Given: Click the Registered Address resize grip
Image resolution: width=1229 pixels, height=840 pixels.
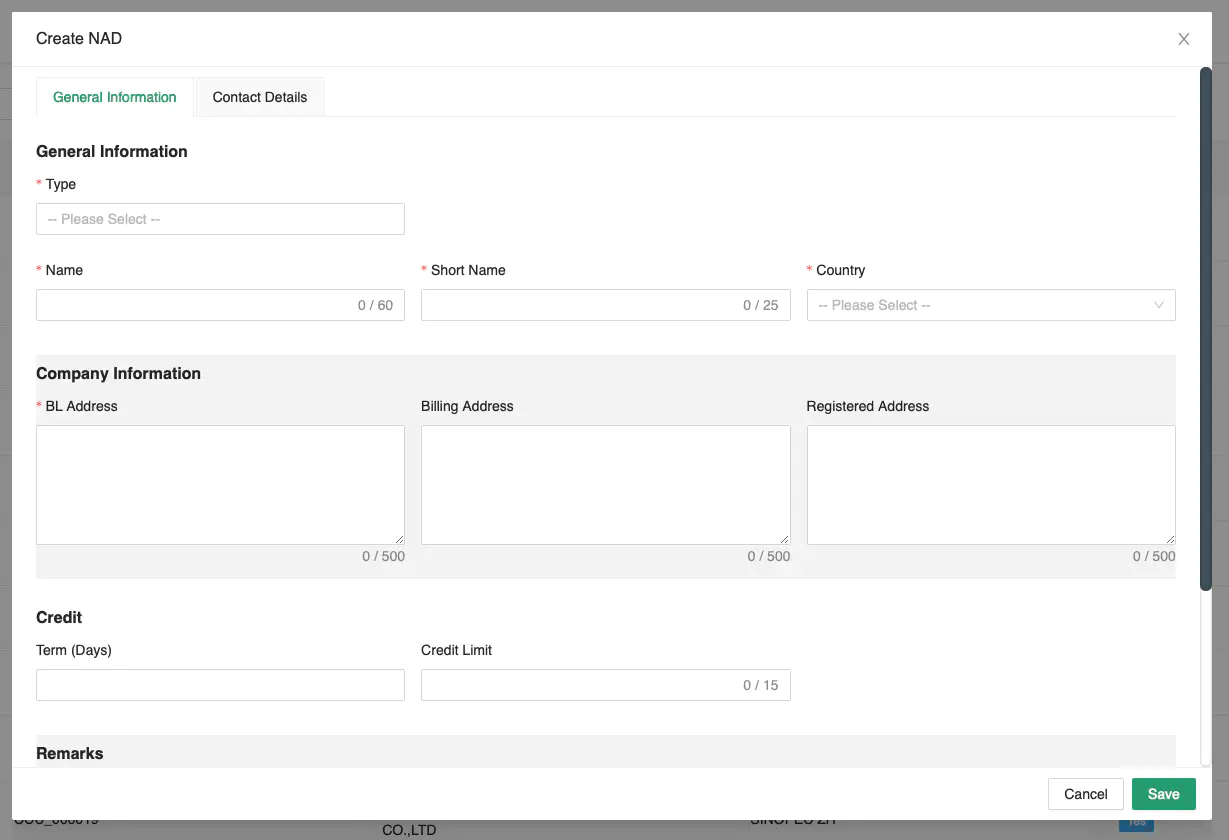Looking at the screenshot, I should [x=1169, y=539].
